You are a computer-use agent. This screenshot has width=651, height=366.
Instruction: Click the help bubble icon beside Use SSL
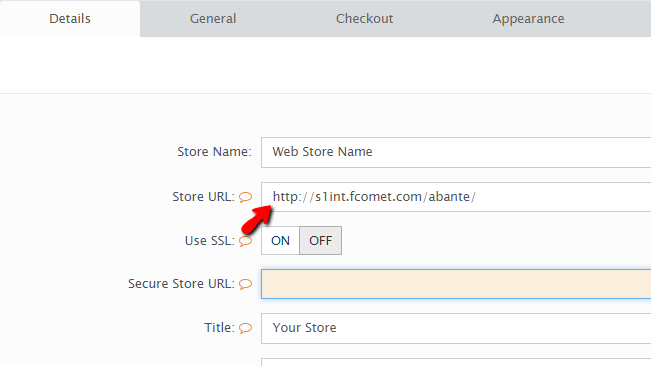(x=245, y=241)
